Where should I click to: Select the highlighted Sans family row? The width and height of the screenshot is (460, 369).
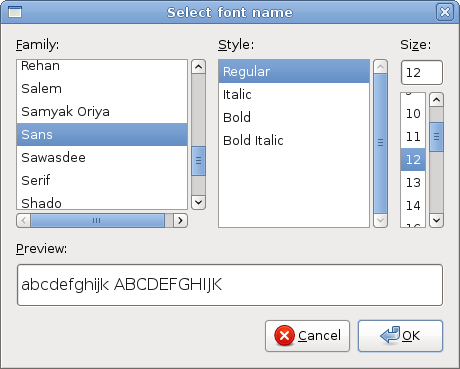point(102,135)
